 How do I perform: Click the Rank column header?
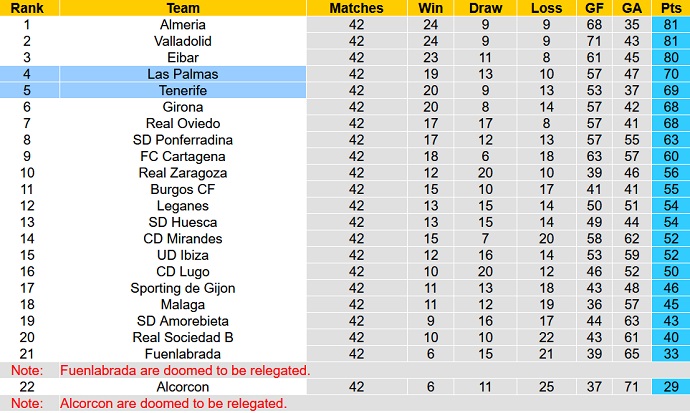pos(25,8)
